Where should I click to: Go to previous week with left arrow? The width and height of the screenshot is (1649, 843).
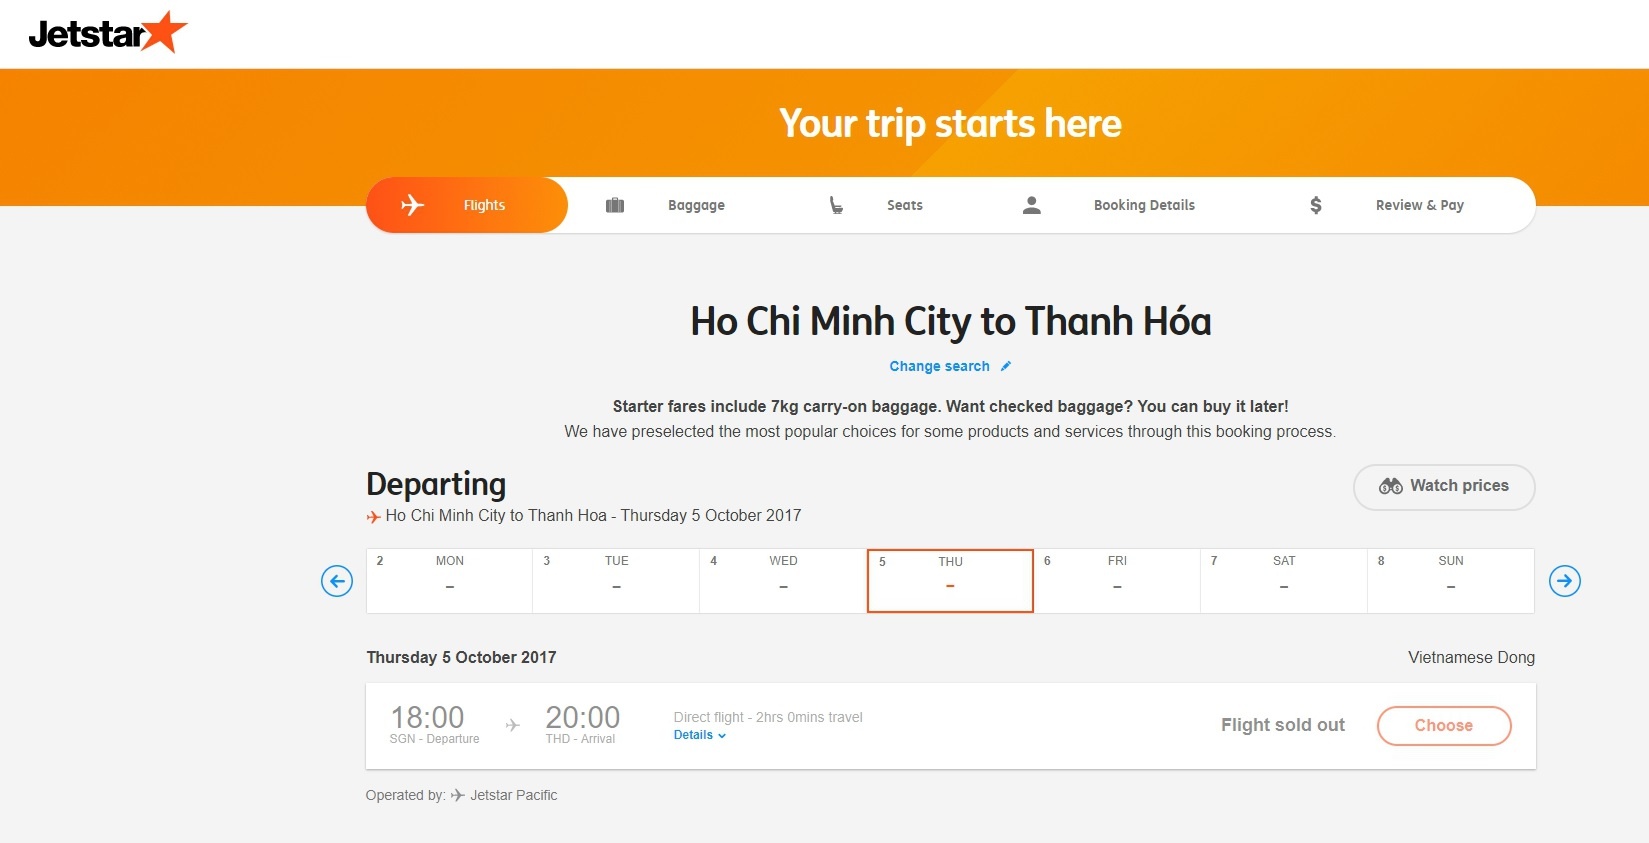(337, 581)
